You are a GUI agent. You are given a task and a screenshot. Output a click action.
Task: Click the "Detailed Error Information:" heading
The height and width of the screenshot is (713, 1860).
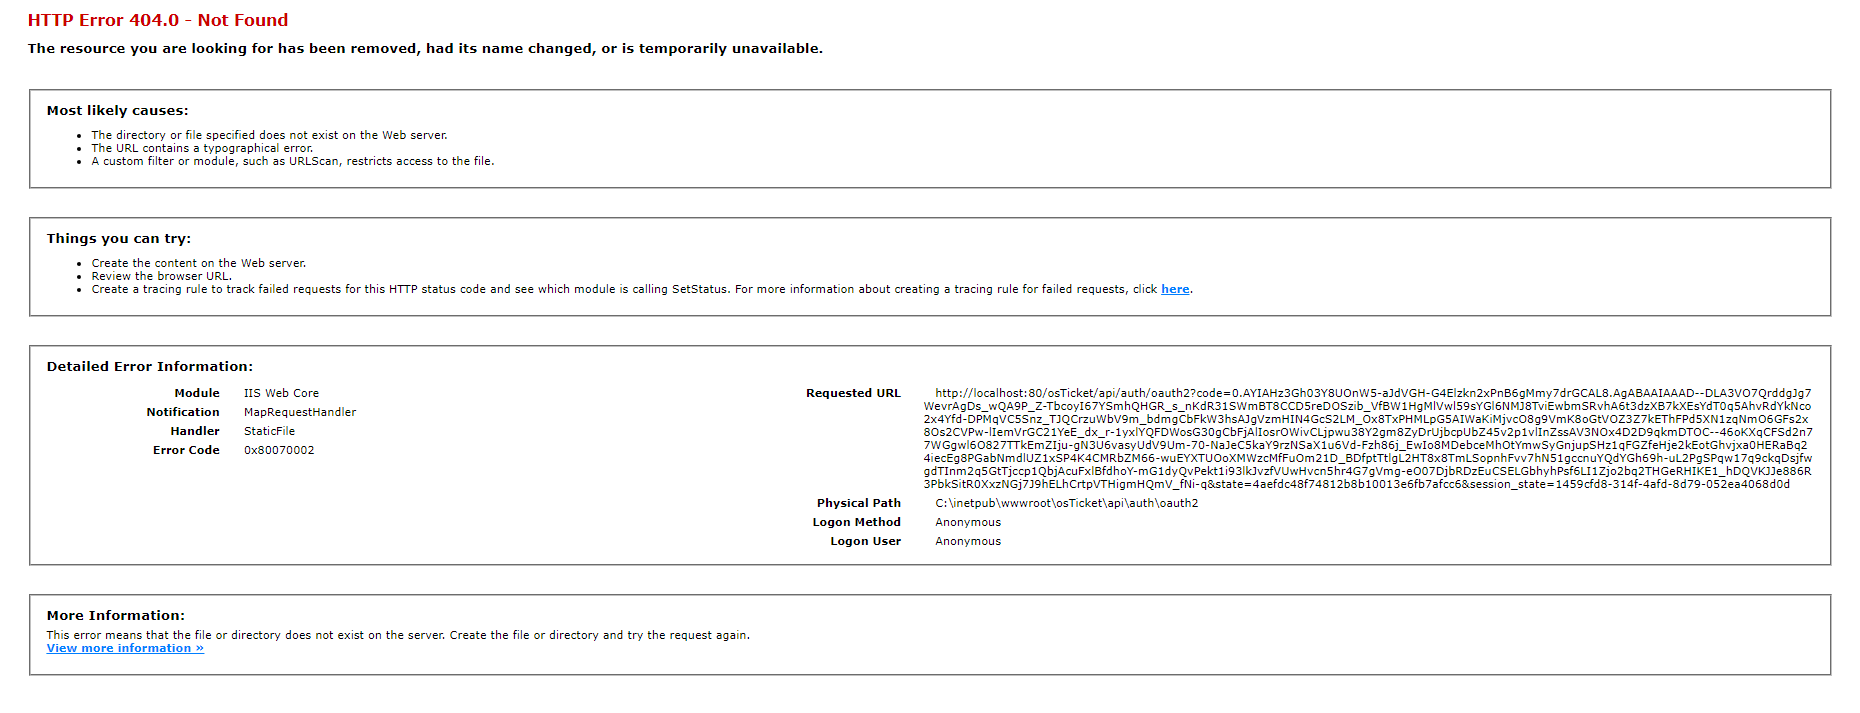click(x=149, y=367)
